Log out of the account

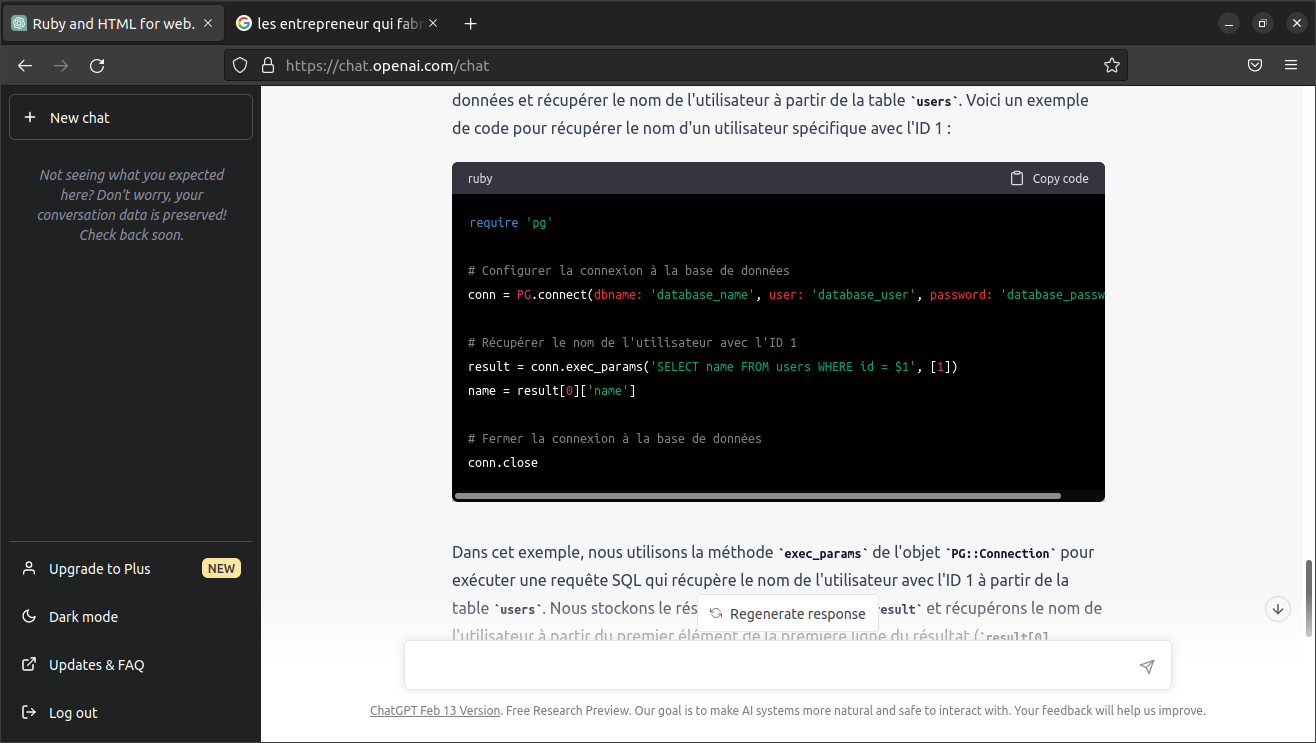click(x=73, y=713)
